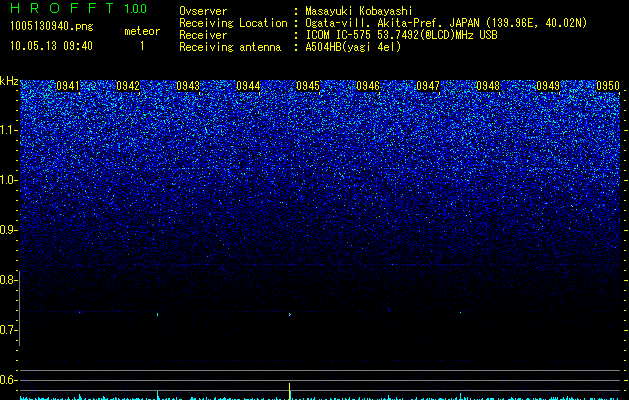
Task: Click the 0942 time marker
Action: tap(128, 86)
